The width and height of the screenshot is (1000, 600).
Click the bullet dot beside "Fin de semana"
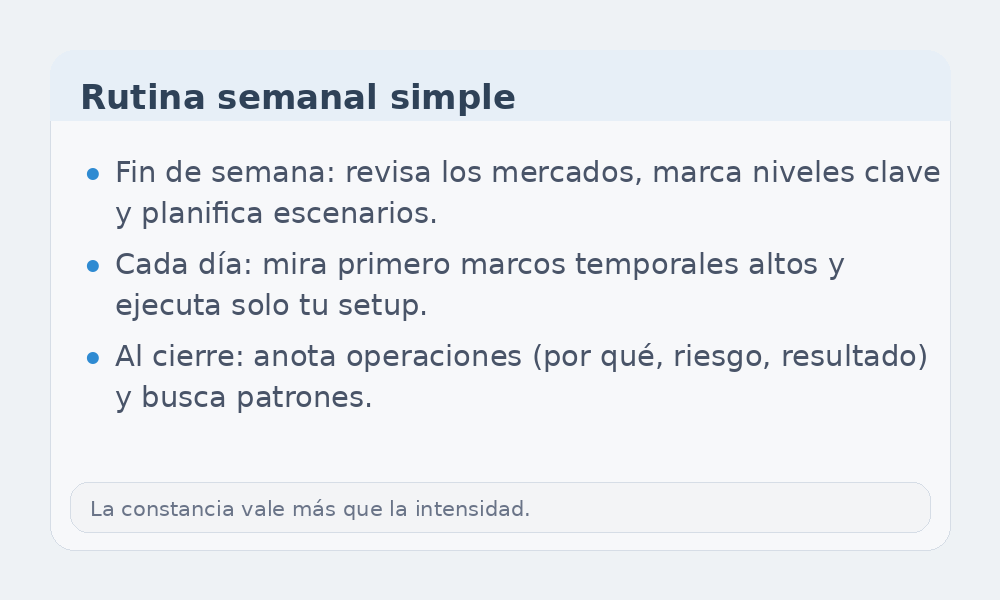pyautogui.click(x=93, y=174)
